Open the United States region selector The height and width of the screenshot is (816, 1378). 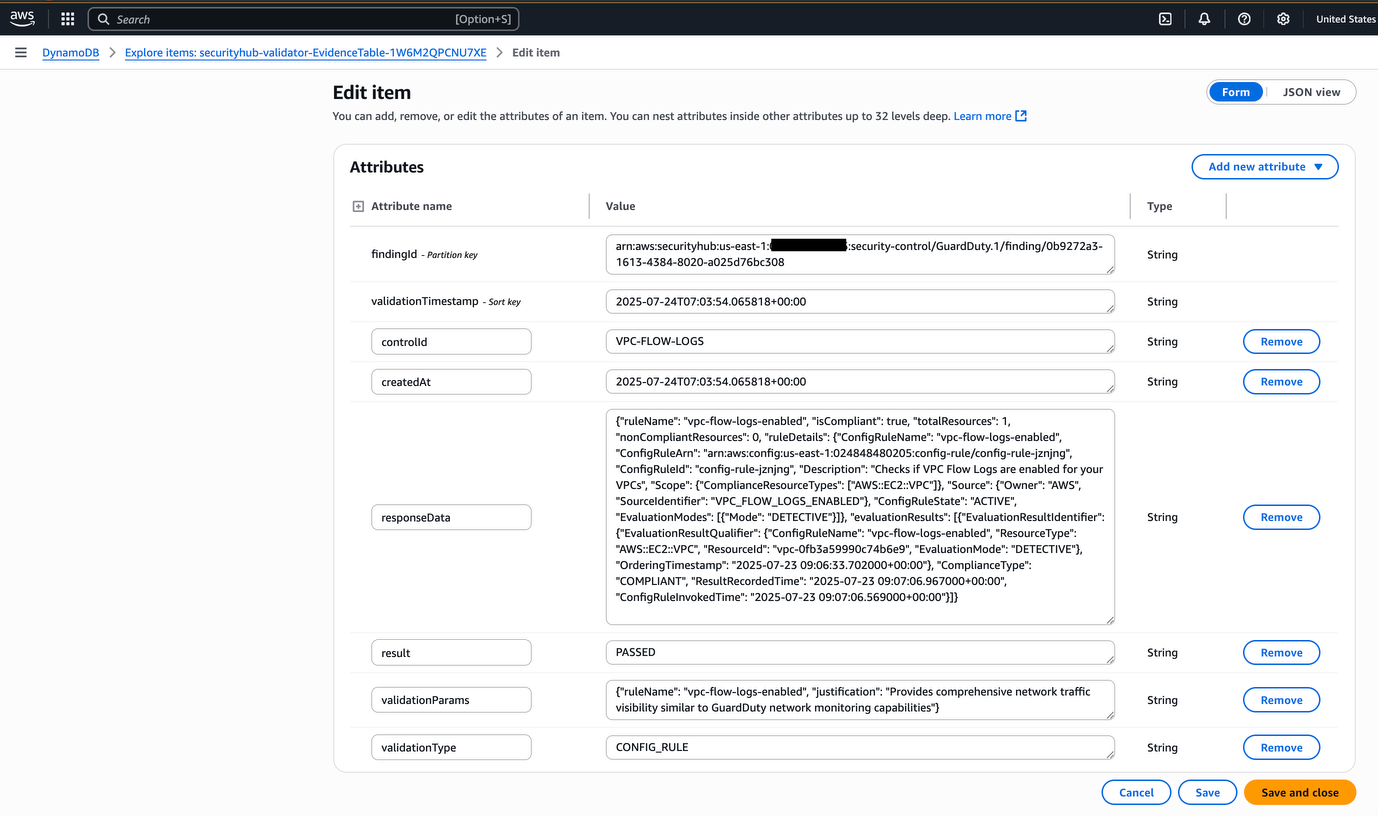click(x=1345, y=19)
